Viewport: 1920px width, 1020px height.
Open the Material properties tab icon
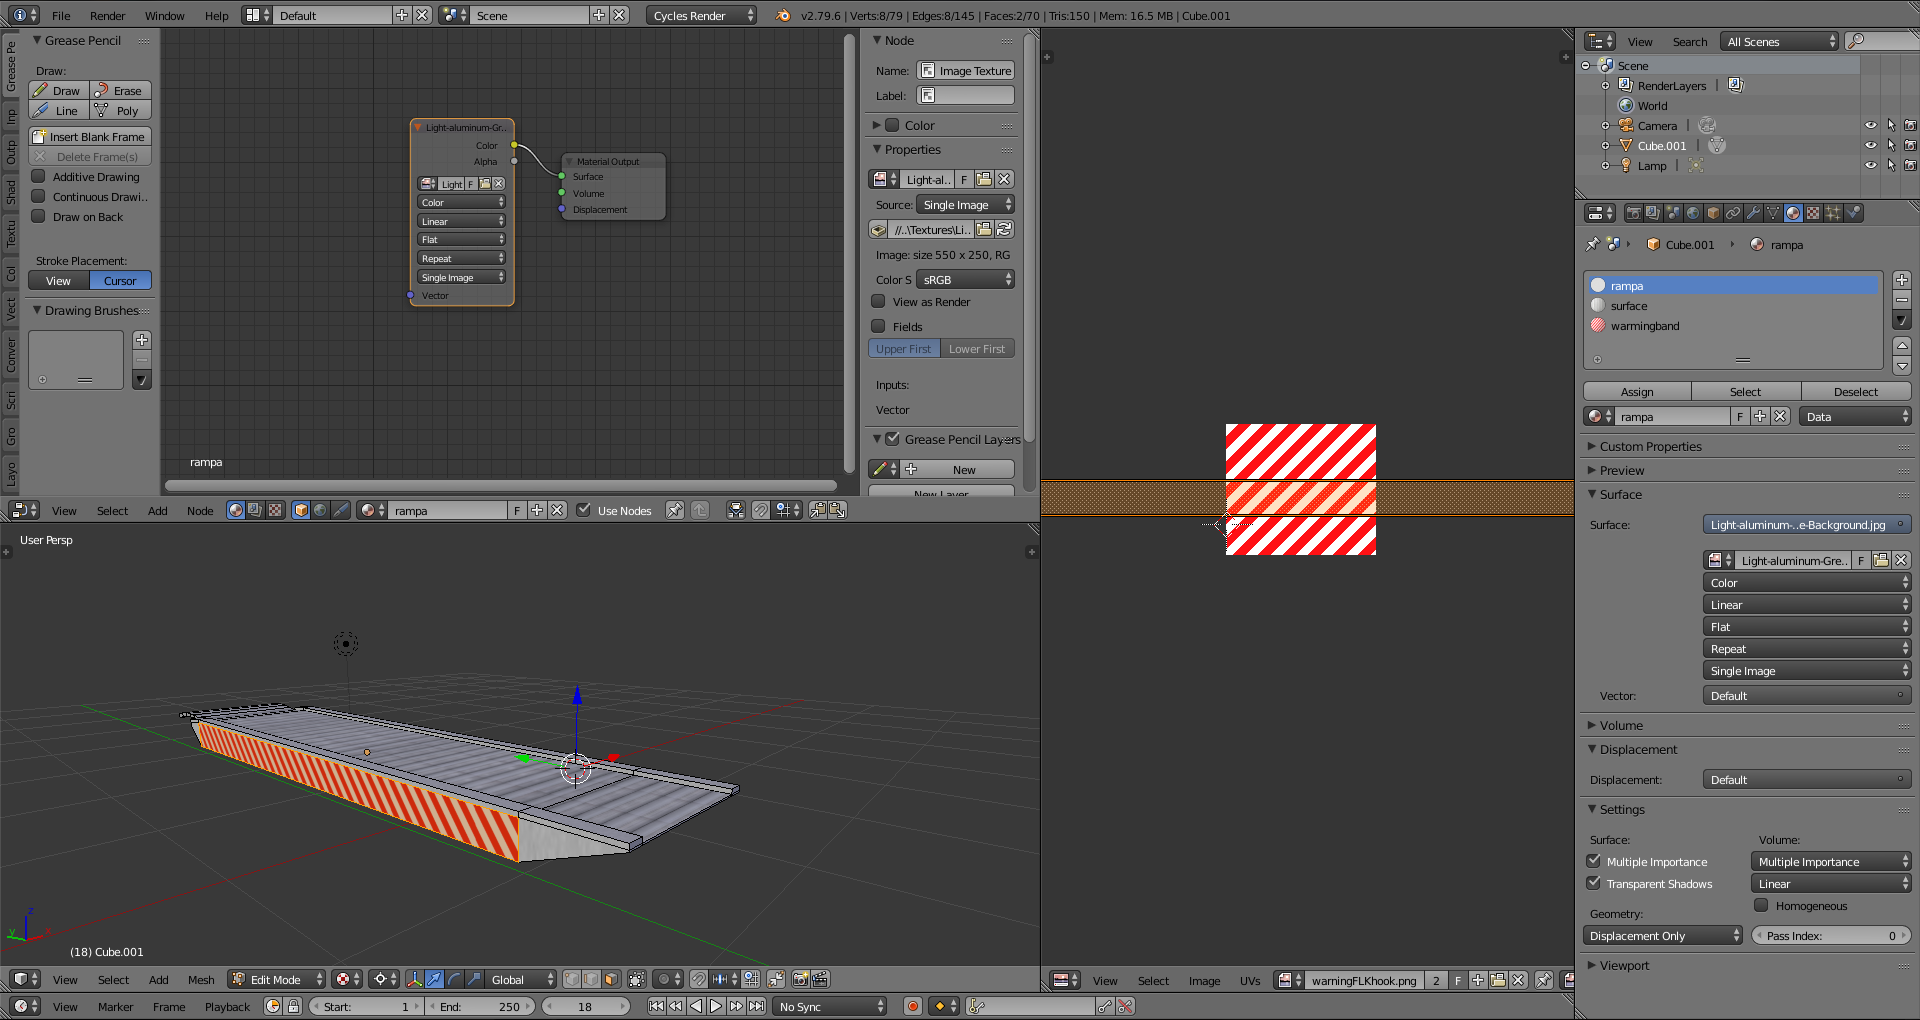point(1793,213)
